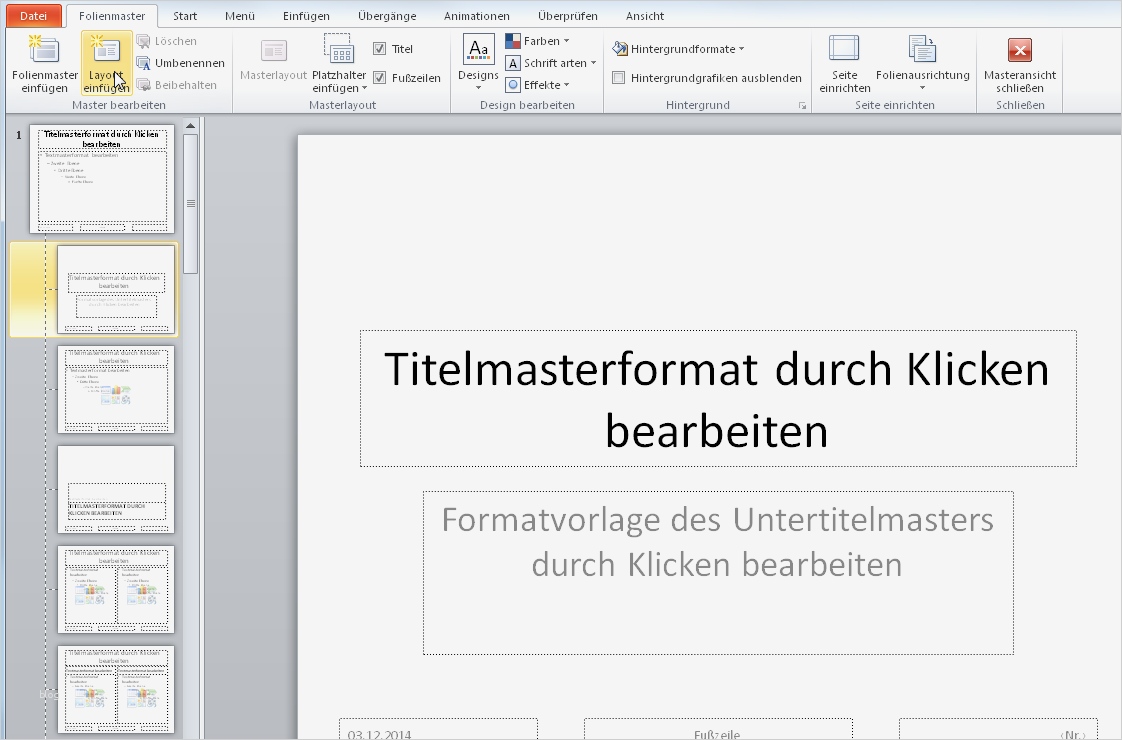Select the first slide master thumbnail
The image size is (1122, 740).
coord(103,178)
